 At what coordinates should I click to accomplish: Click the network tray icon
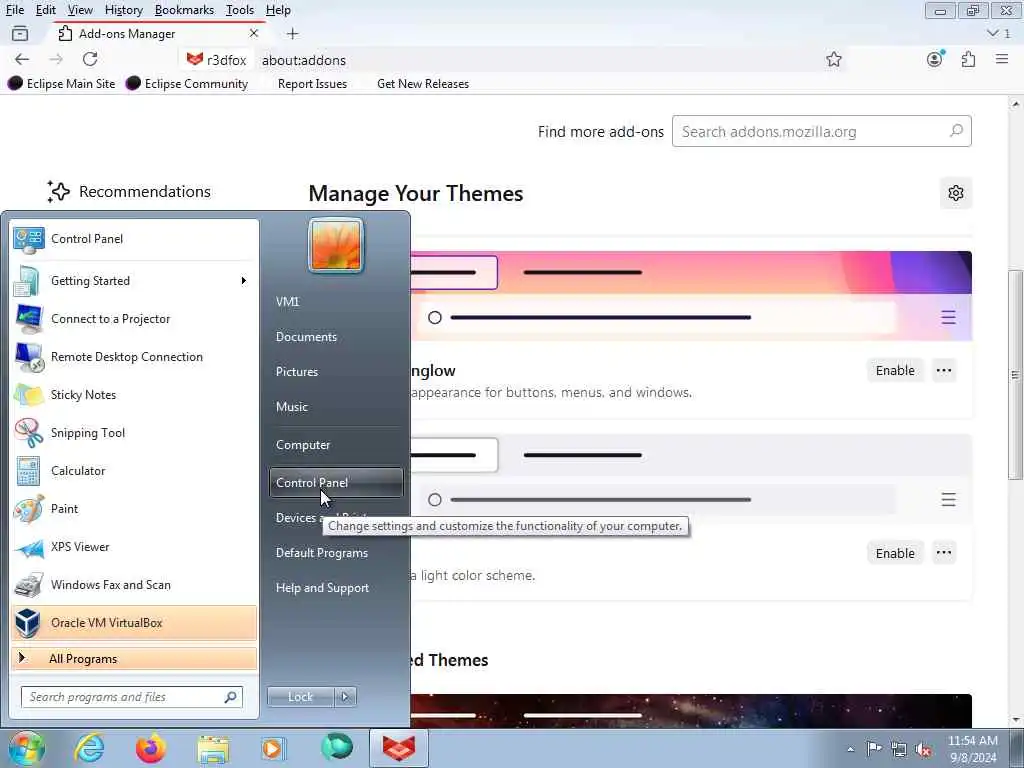pyautogui.click(x=899, y=749)
